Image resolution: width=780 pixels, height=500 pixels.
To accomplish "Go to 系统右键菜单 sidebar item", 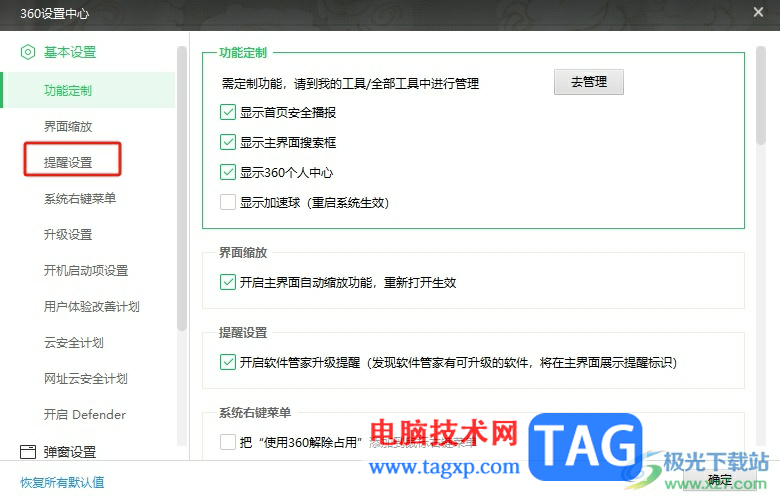I will (80, 199).
